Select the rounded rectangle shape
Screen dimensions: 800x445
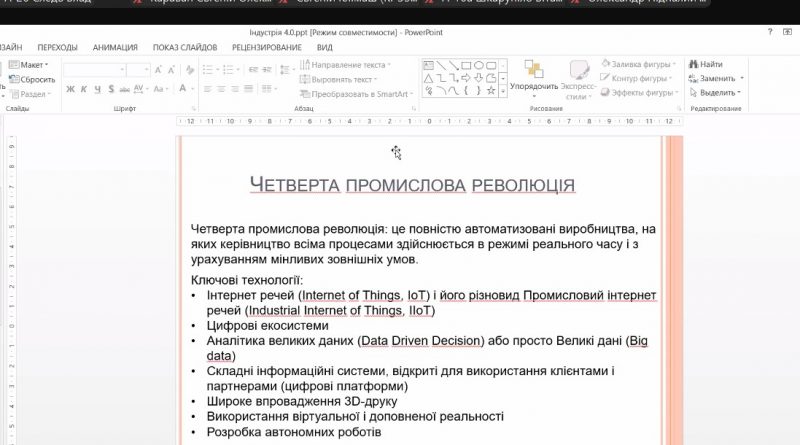(491, 65)
